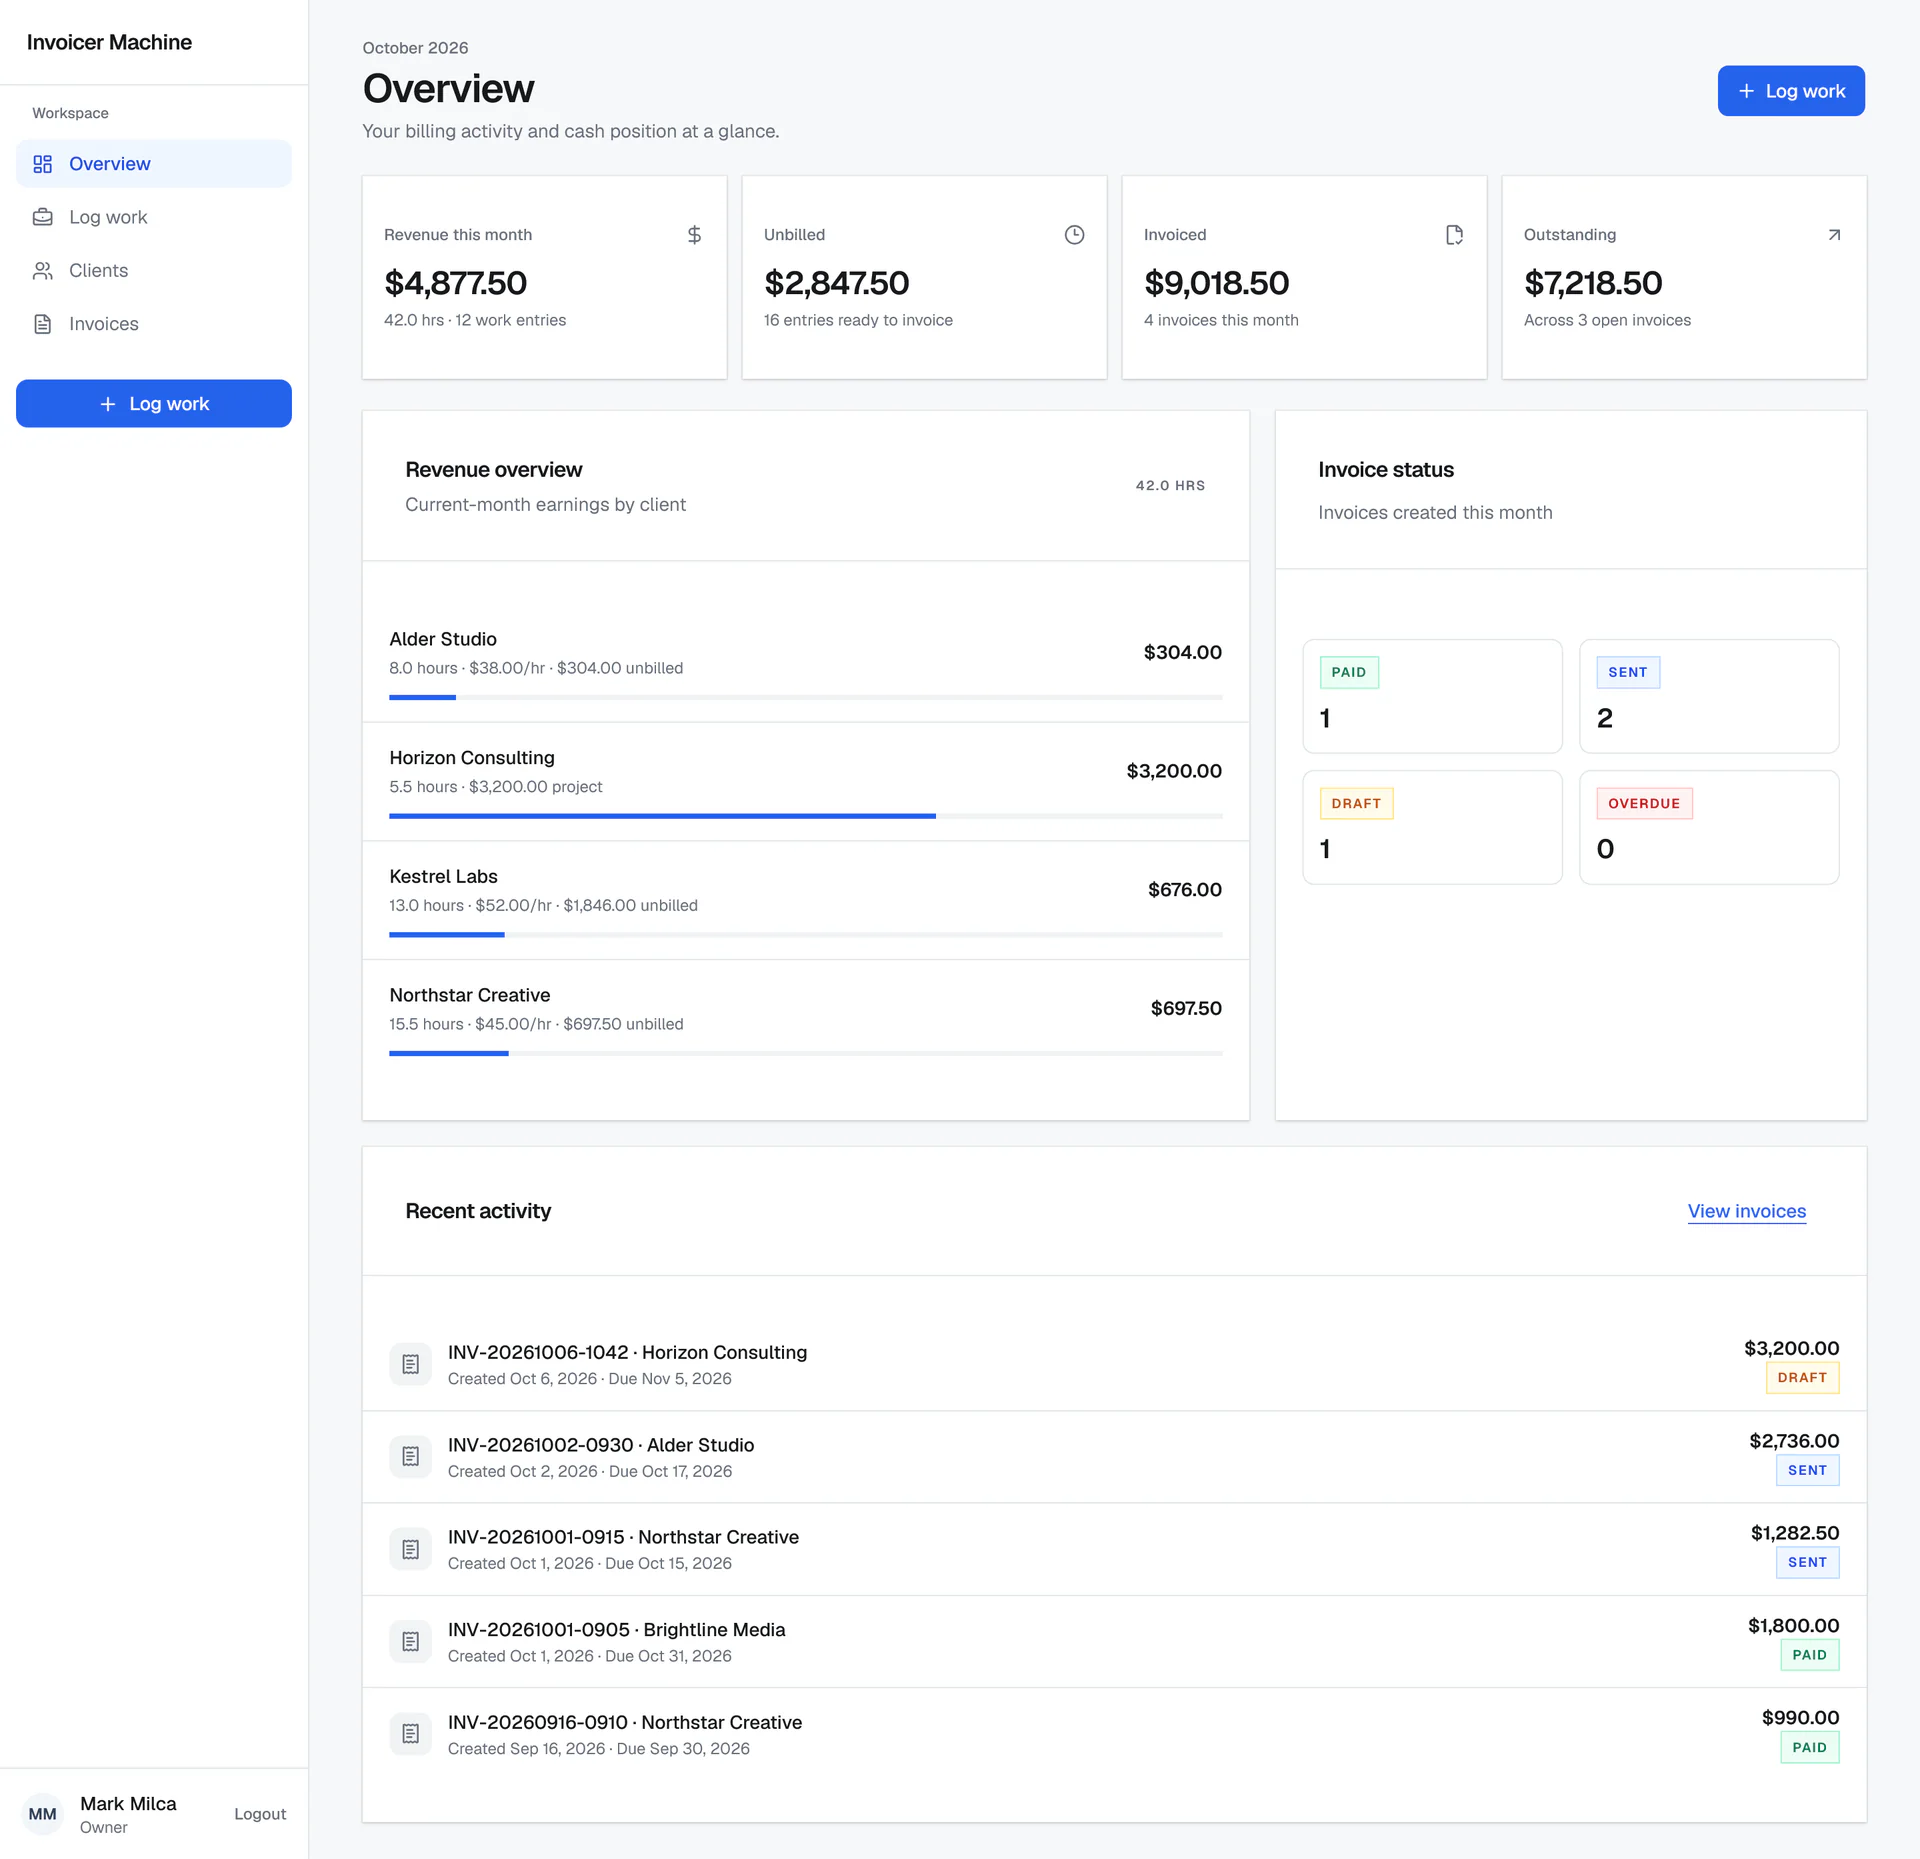Click Alder Studio revenue progress bar
The width and height of the screenshot is (1920, 1859).
pos(806,697)
